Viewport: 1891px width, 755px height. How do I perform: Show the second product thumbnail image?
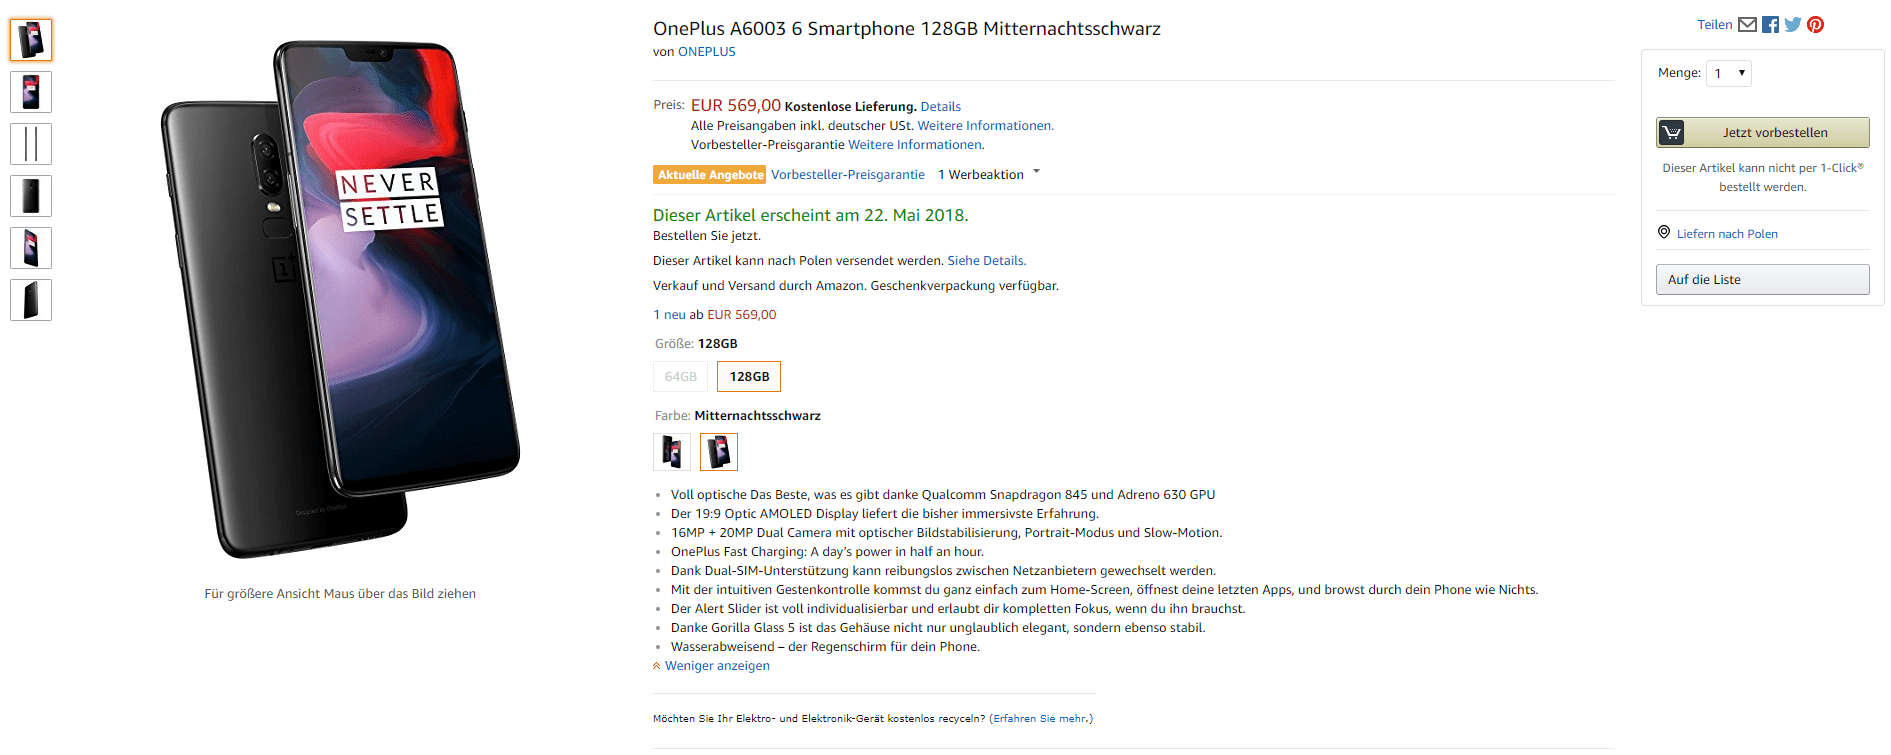point(31,92)
